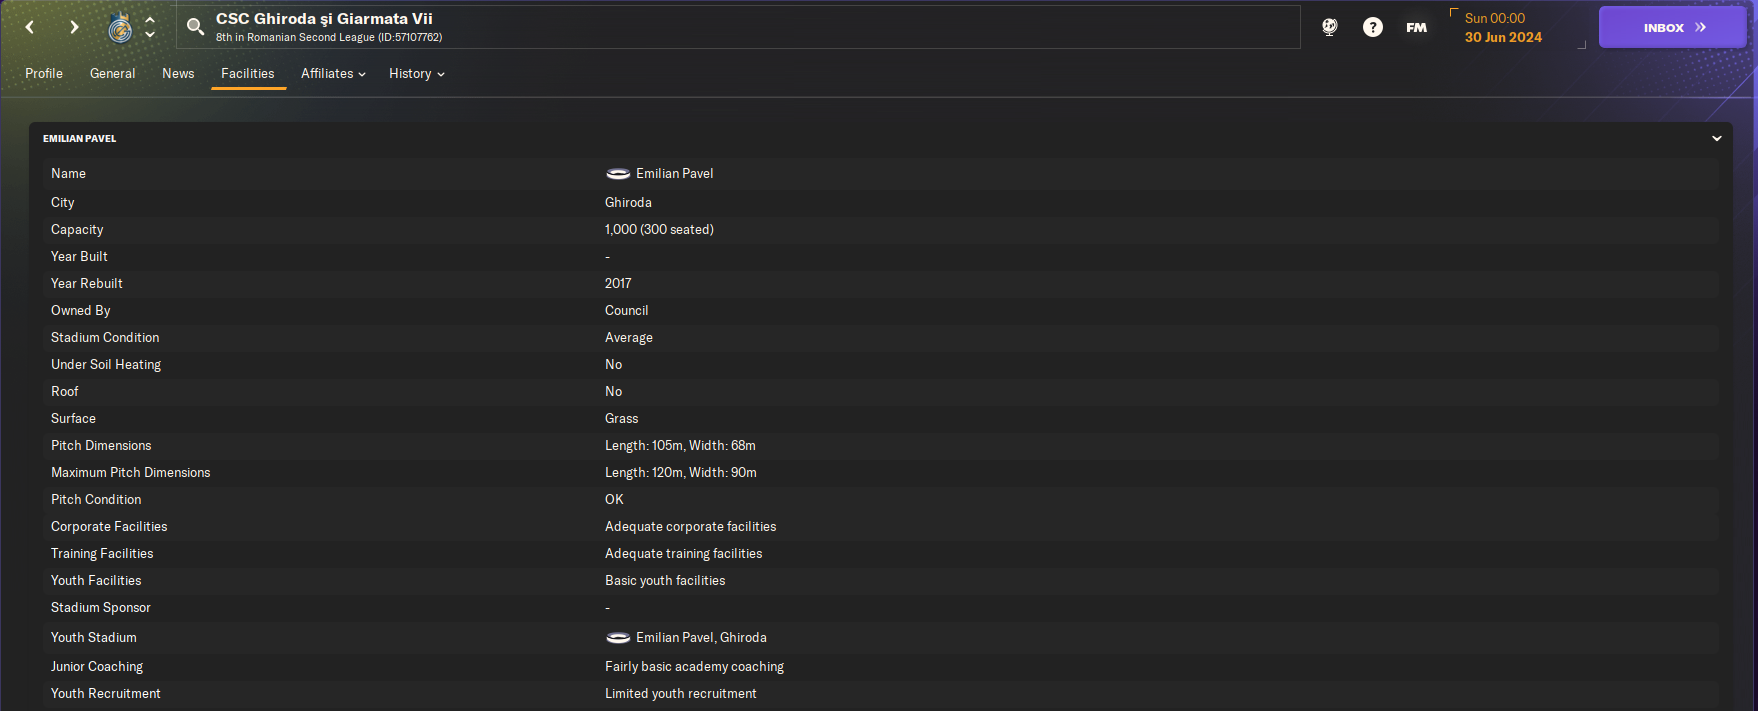Open the tactics head icon
The image size is (1758, 711).
point(1329,27)
